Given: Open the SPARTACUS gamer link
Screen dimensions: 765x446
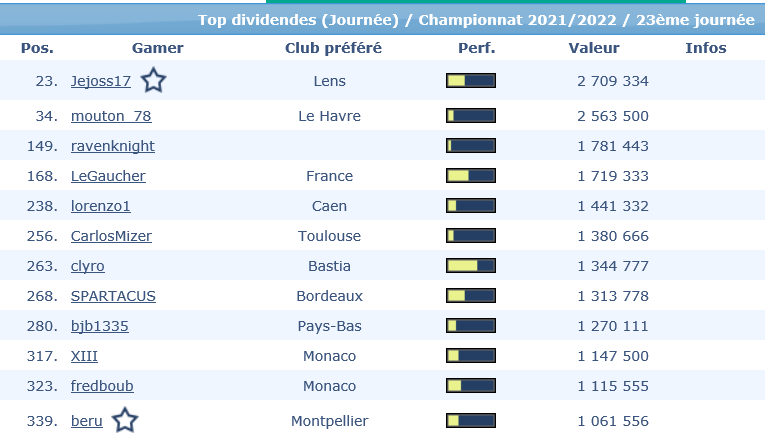Looking at the screenshot, I should (113, 296).
